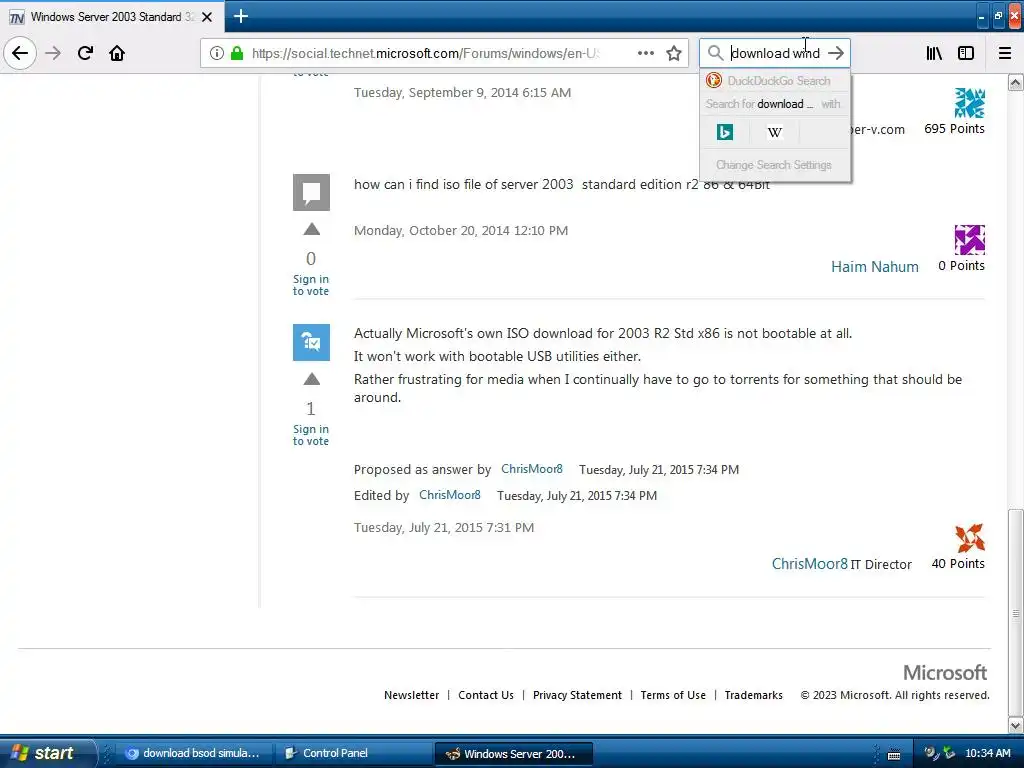Click the timestamp Monday, October 20, 2014

click(x=460, y=231)
